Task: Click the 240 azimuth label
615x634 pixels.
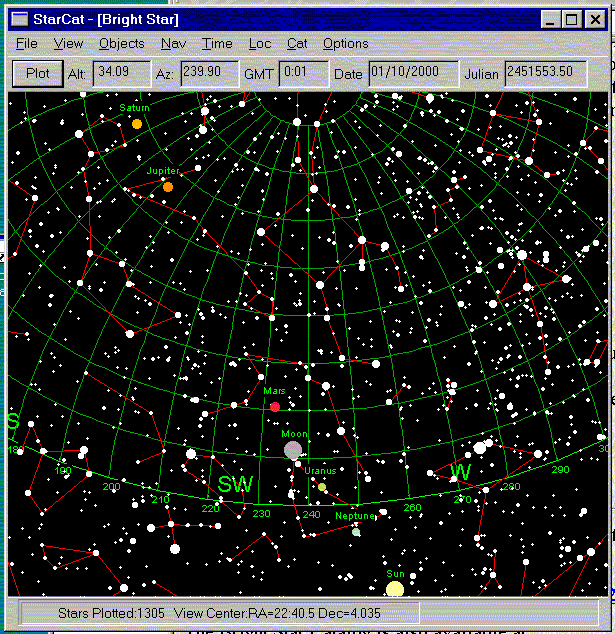Action: (311, 514)
